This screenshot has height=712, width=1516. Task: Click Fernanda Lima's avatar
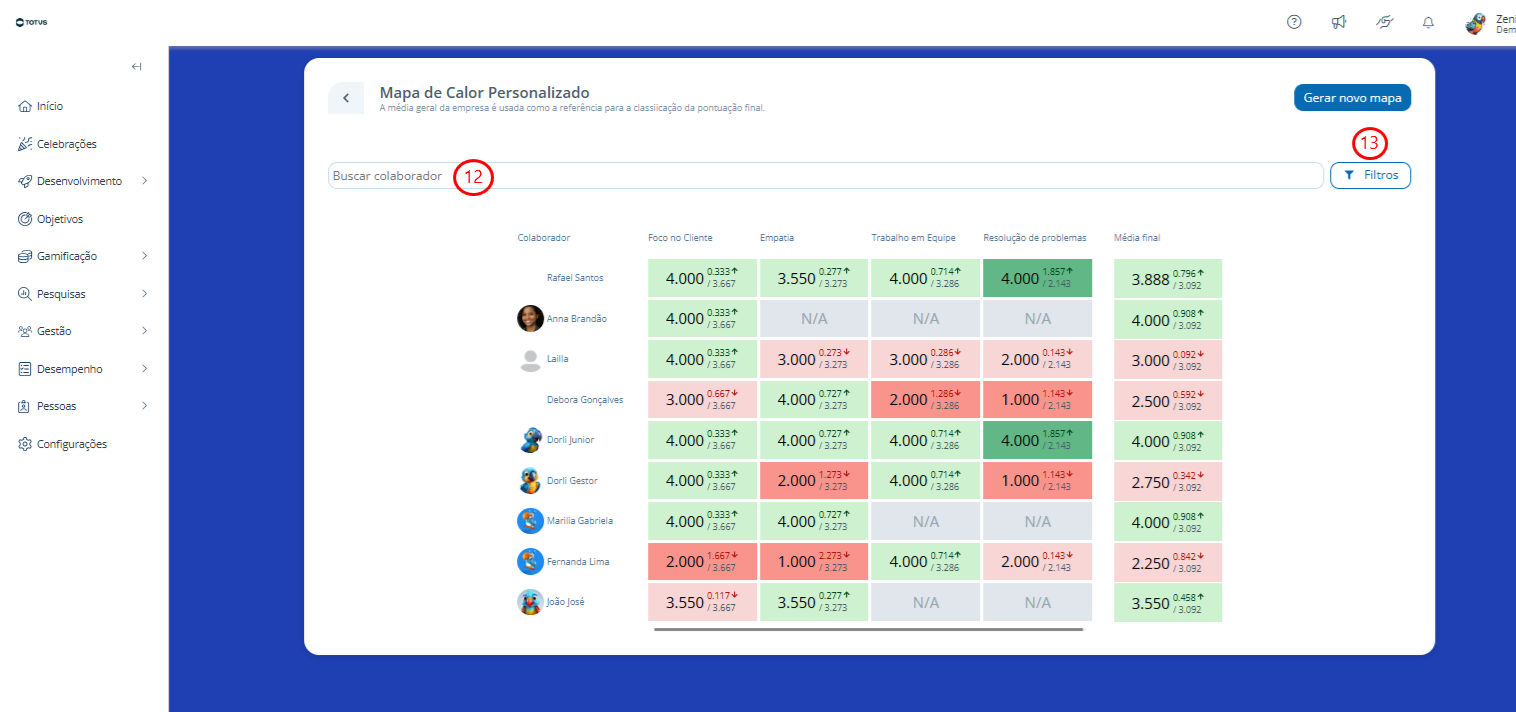[x=530, y=561]
